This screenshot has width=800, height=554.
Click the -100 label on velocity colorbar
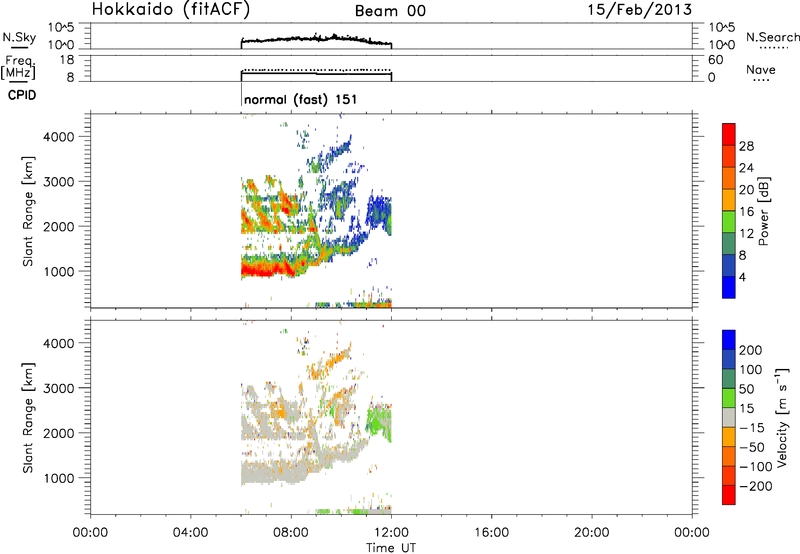[754, 467]
